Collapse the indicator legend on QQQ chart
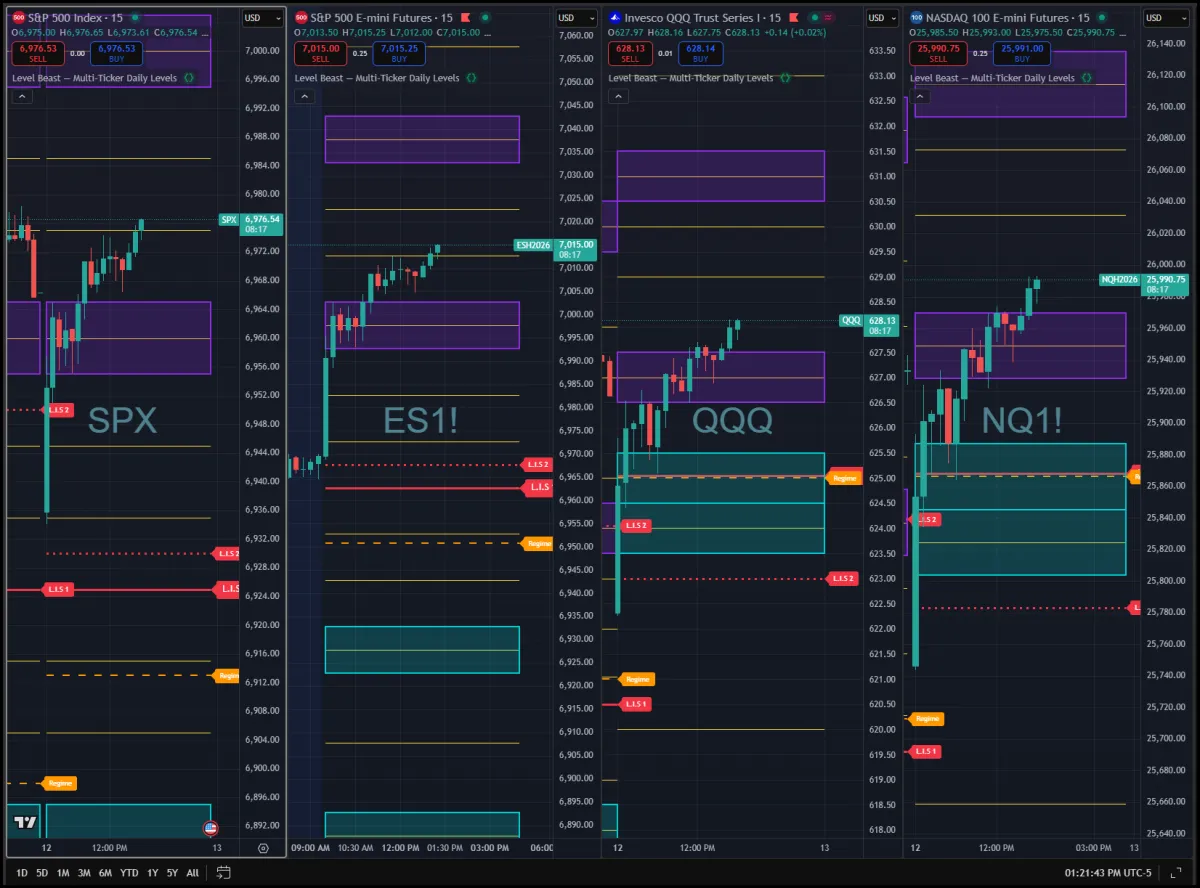1200x888 pixels. 618,96
